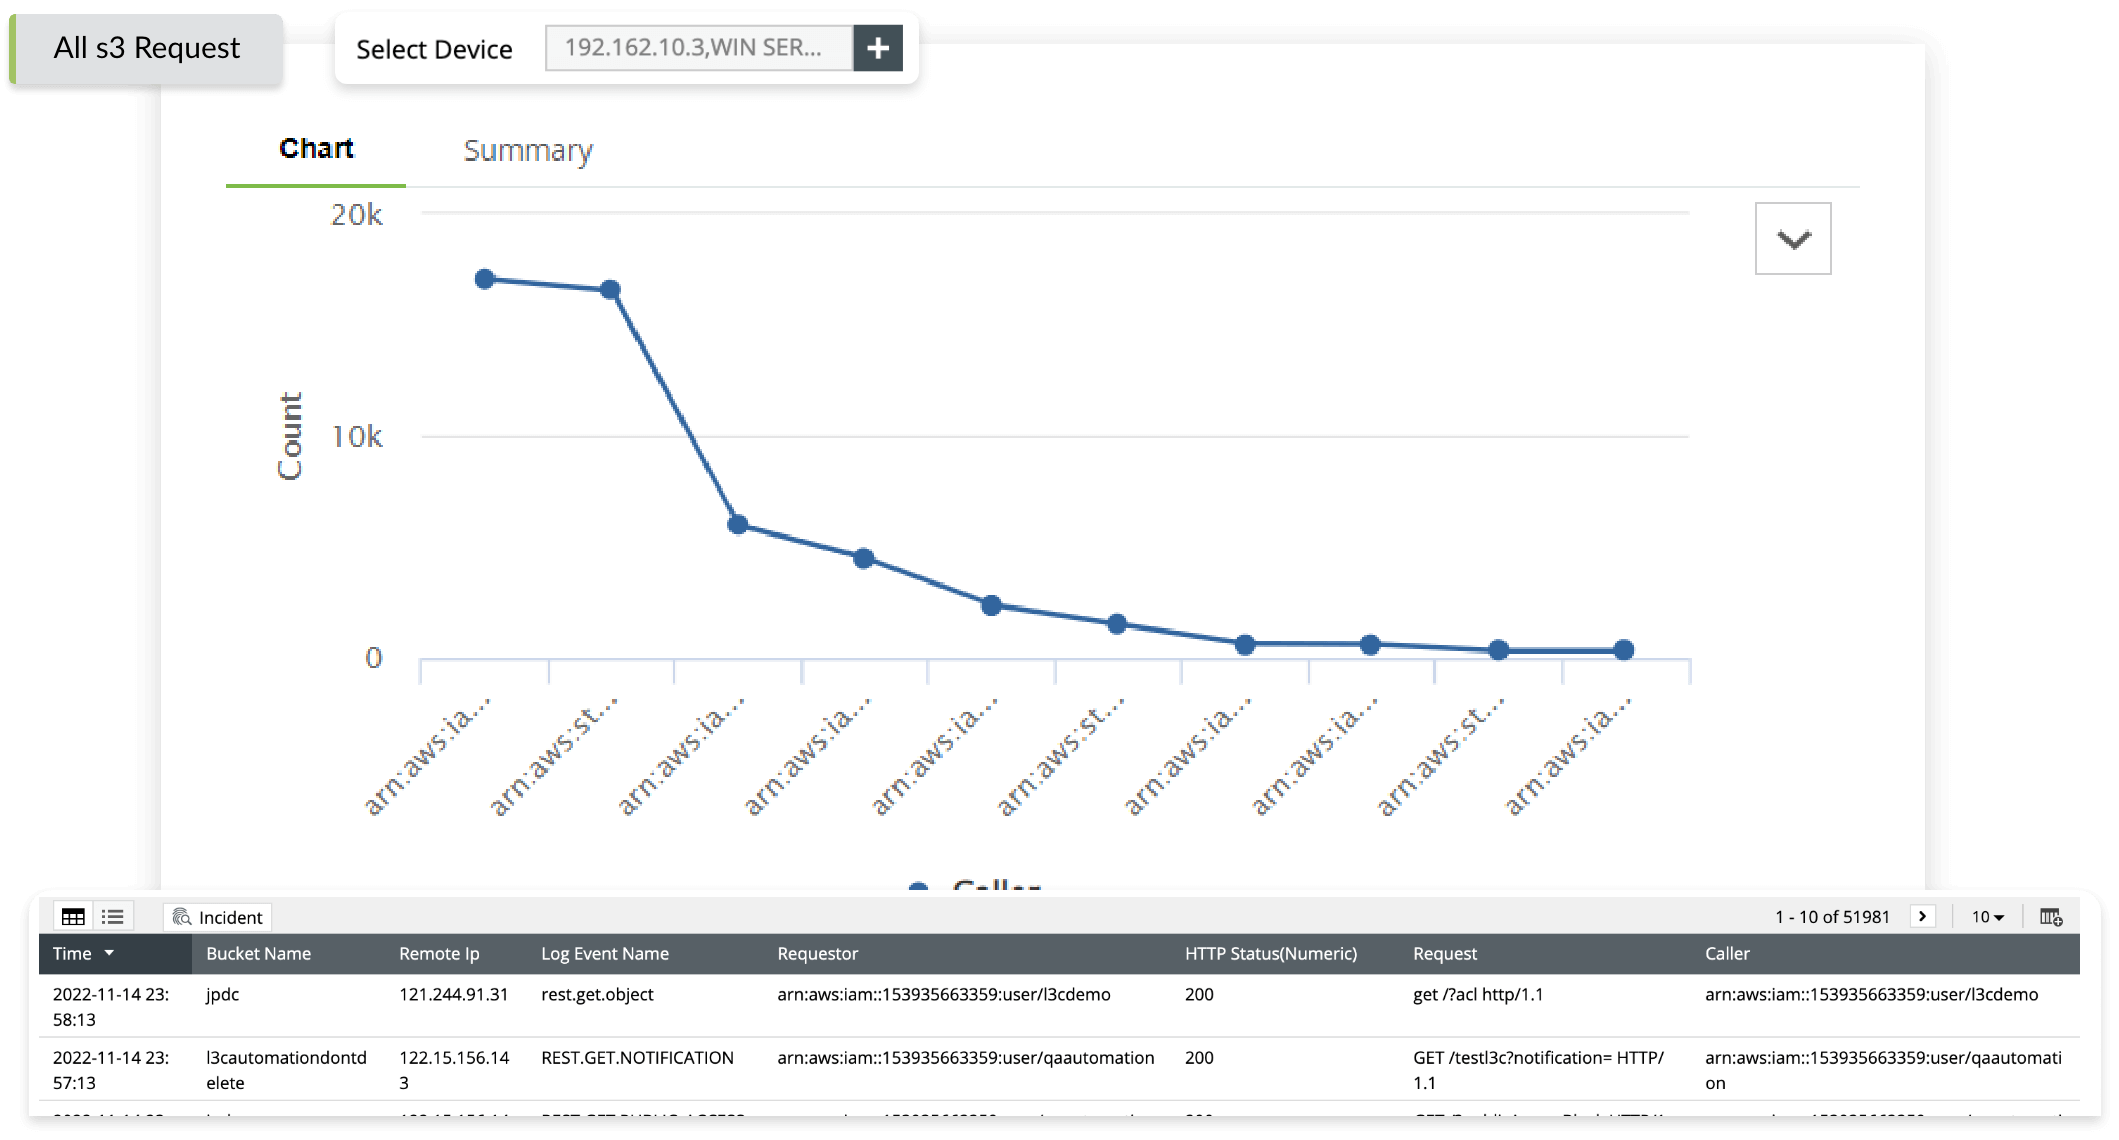Screen dimensions: 2119x1140
Task: Toggle sorting on HTTP Status column
Action: [x=1270, y=953]
